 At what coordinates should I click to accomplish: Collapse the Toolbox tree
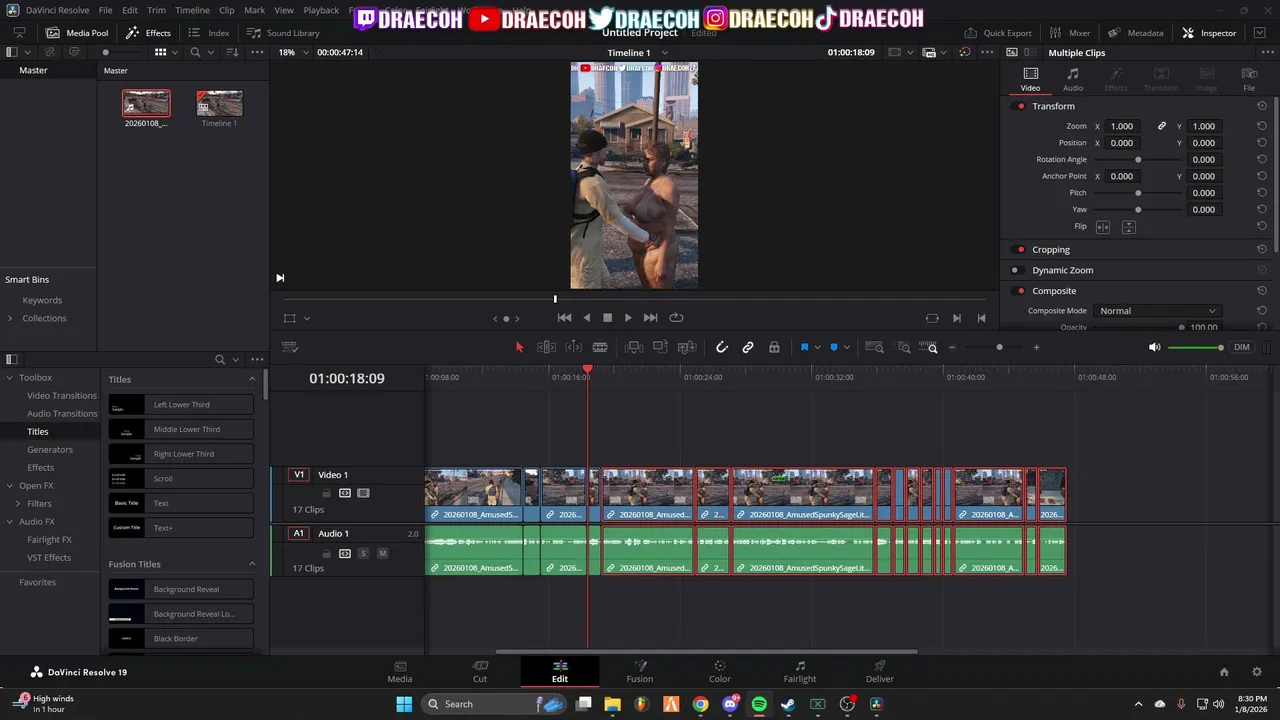coord(10,378)
